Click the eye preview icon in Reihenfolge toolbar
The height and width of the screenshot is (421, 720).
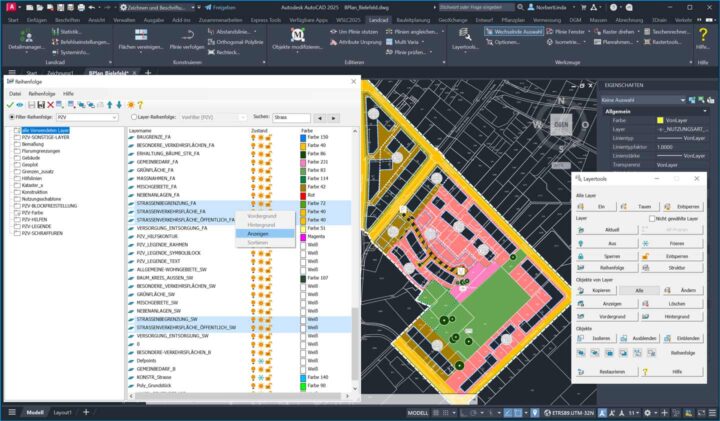pos(20,105)
